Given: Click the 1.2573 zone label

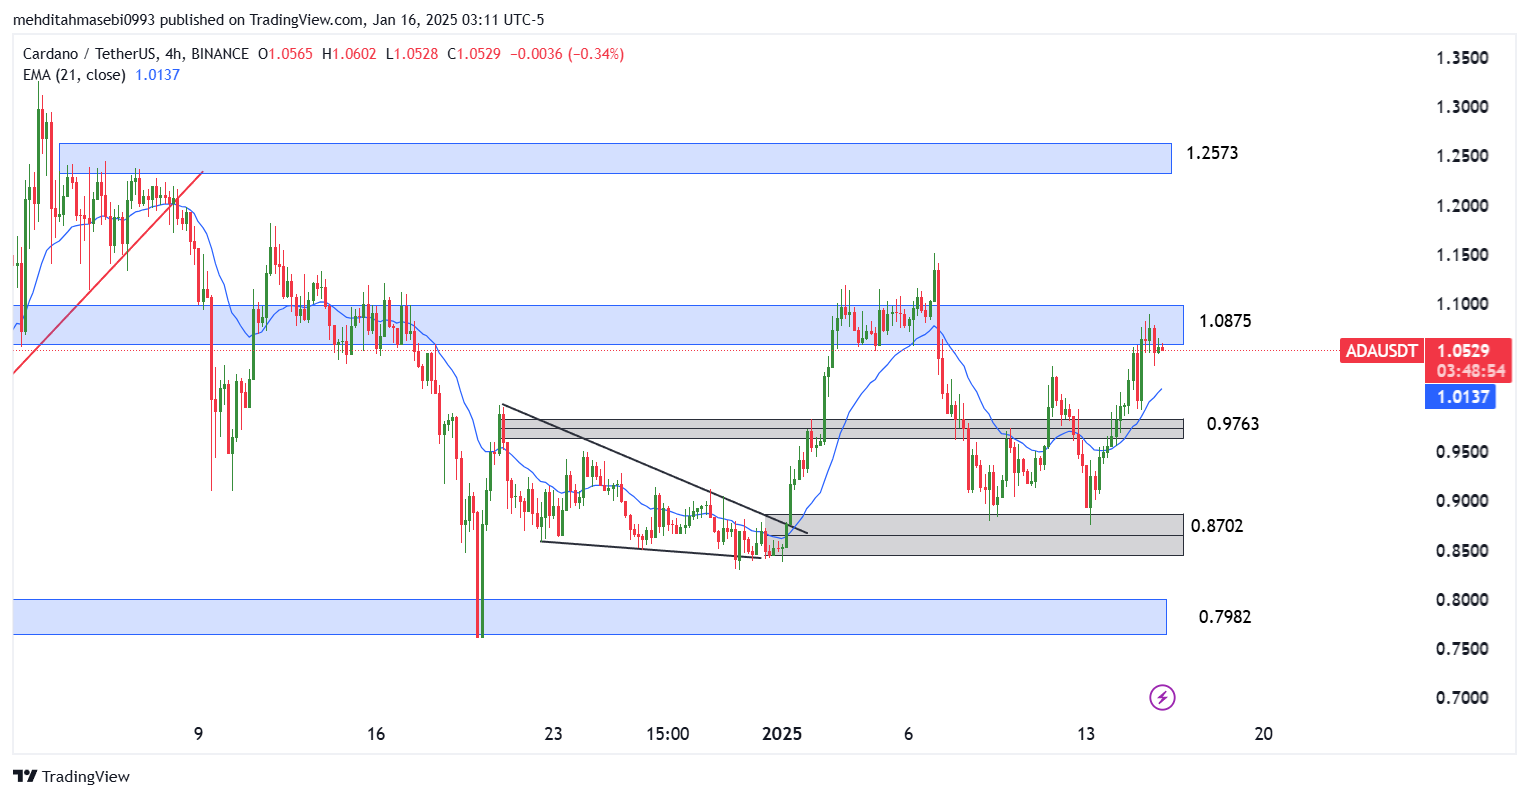Looking at the screenshot, I should click(x=1212, y=153).
